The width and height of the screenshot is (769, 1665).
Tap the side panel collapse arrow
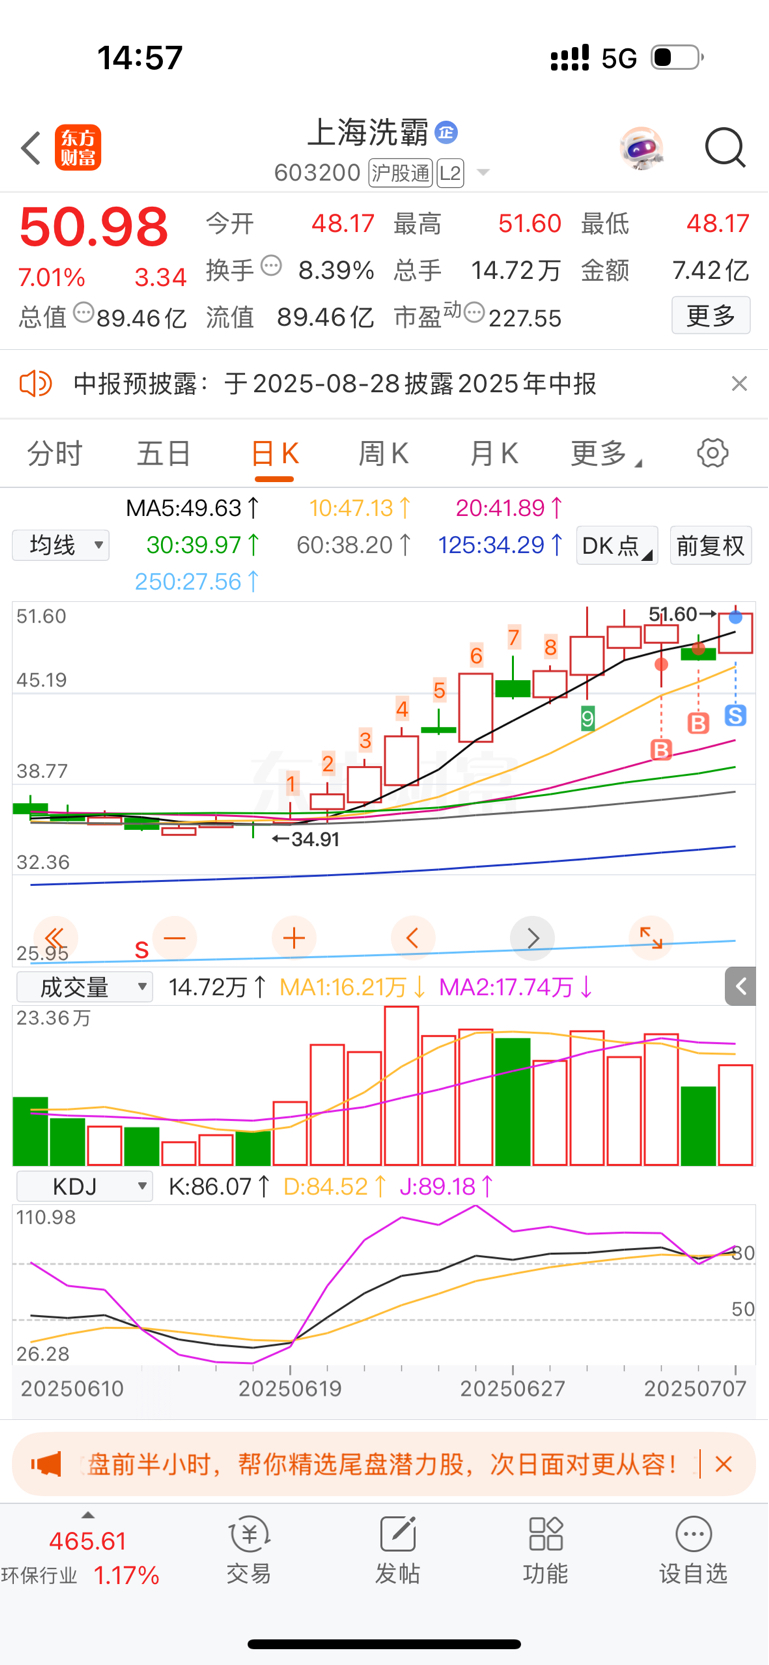tap(740, 987)
